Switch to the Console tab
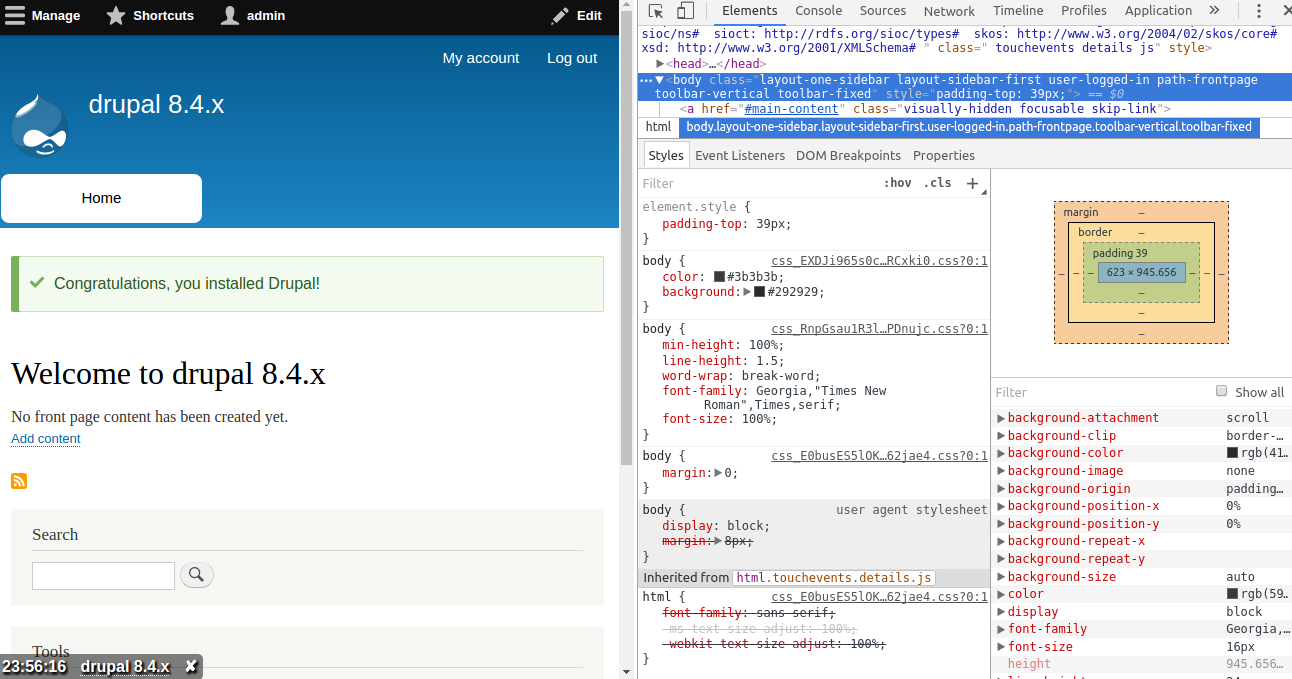Image resolution: width=1292 pixels, height=679 pixels. pyautogui.click(x=818, y=11)
